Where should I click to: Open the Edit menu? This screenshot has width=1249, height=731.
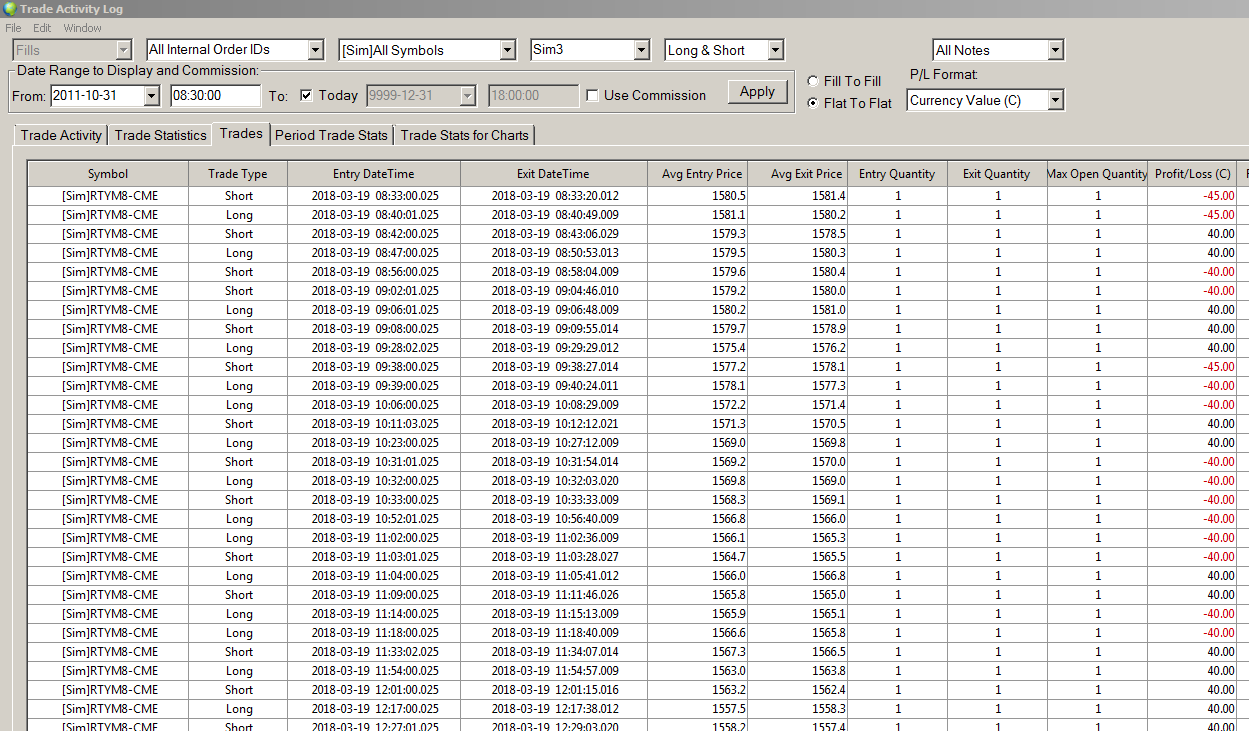pos(42,28)
